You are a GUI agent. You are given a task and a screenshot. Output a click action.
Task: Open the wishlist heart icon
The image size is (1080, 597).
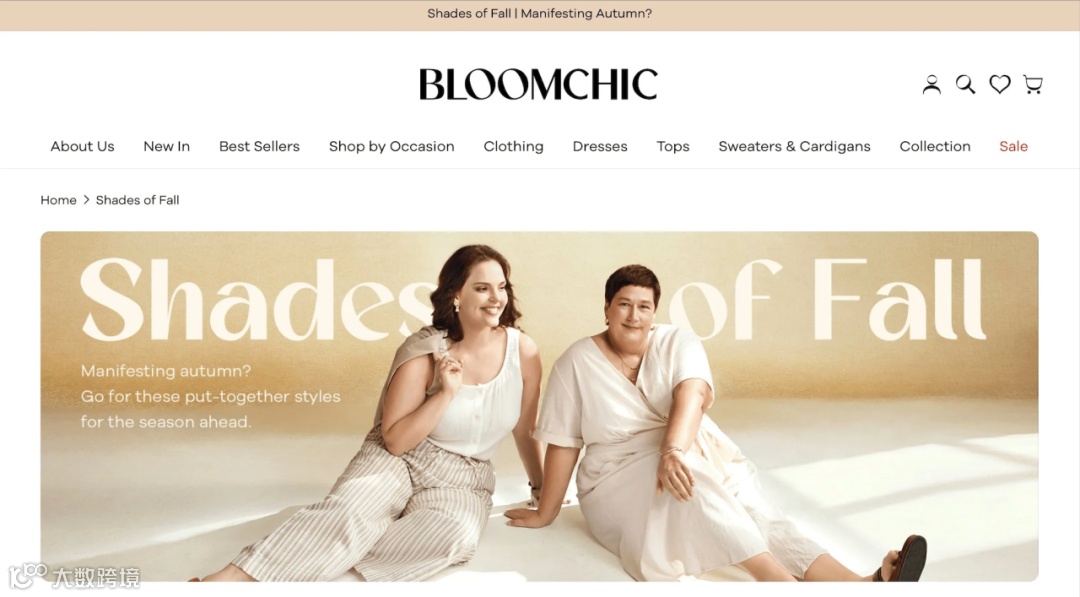pos(999,84)
